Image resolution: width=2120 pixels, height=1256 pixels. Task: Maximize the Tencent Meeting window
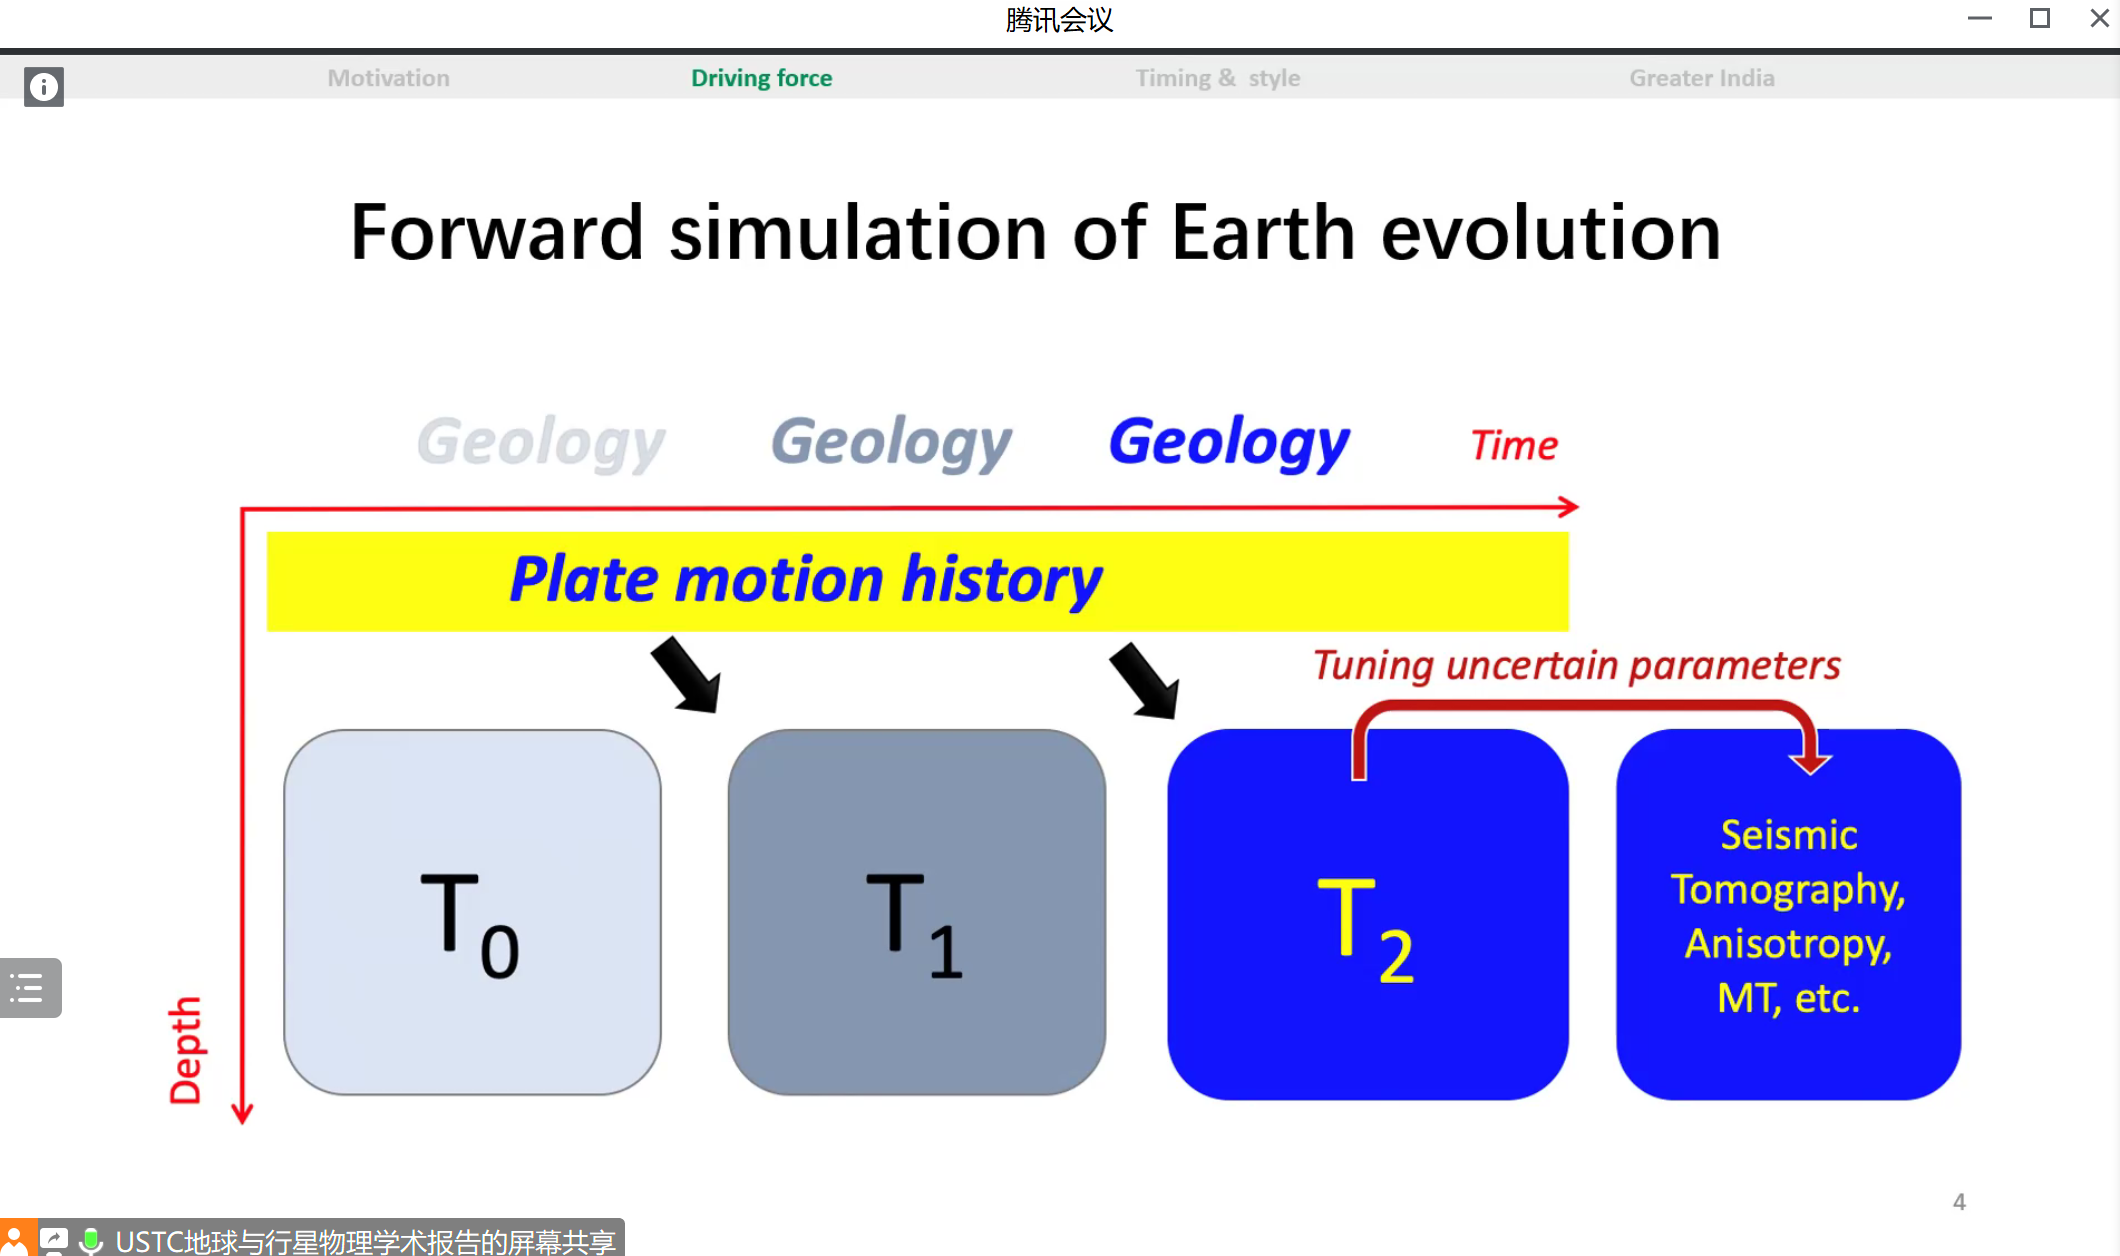pos(2040,18)
